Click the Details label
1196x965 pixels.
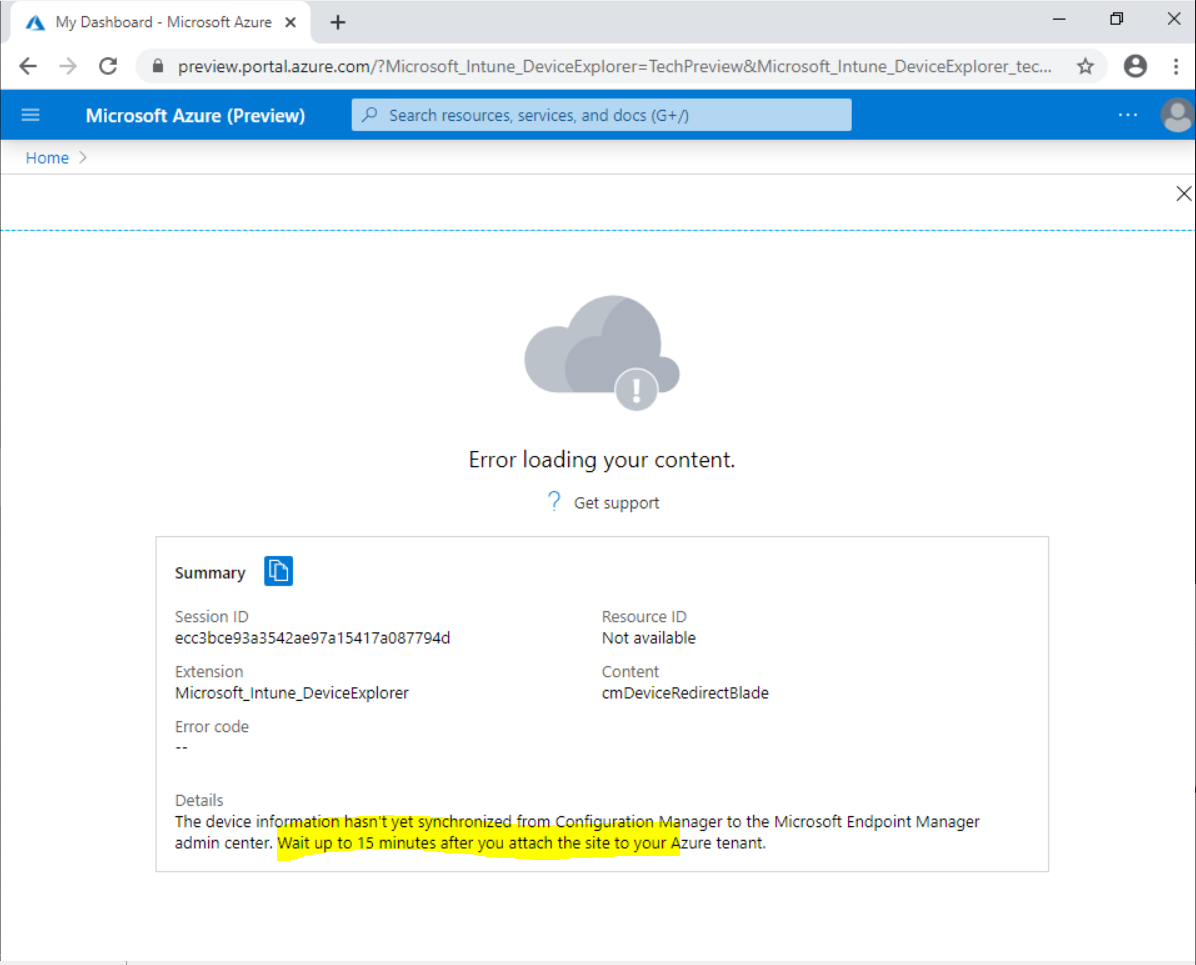[199, 800]
